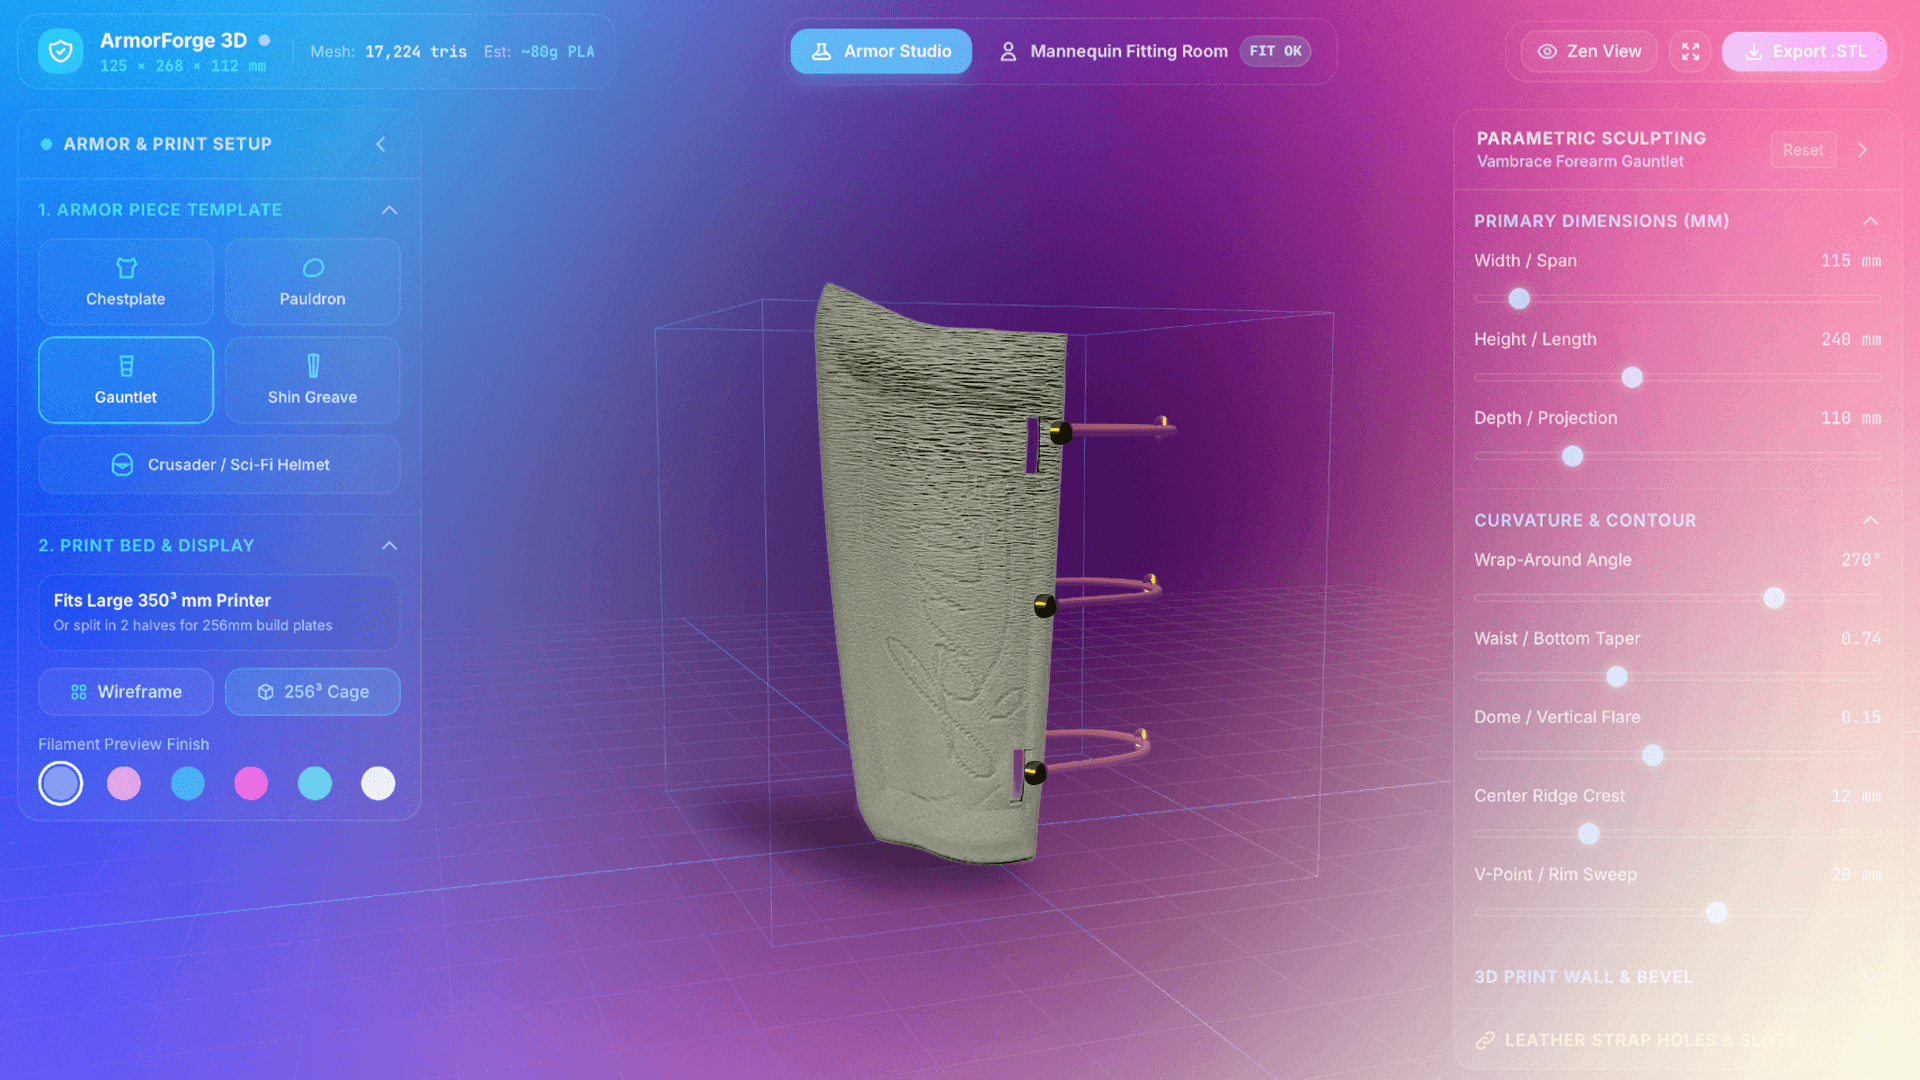Click the Depth / Projection slider handle
The height and width of the screenshot is (1080, 1920).
(x=1573, y=456)
